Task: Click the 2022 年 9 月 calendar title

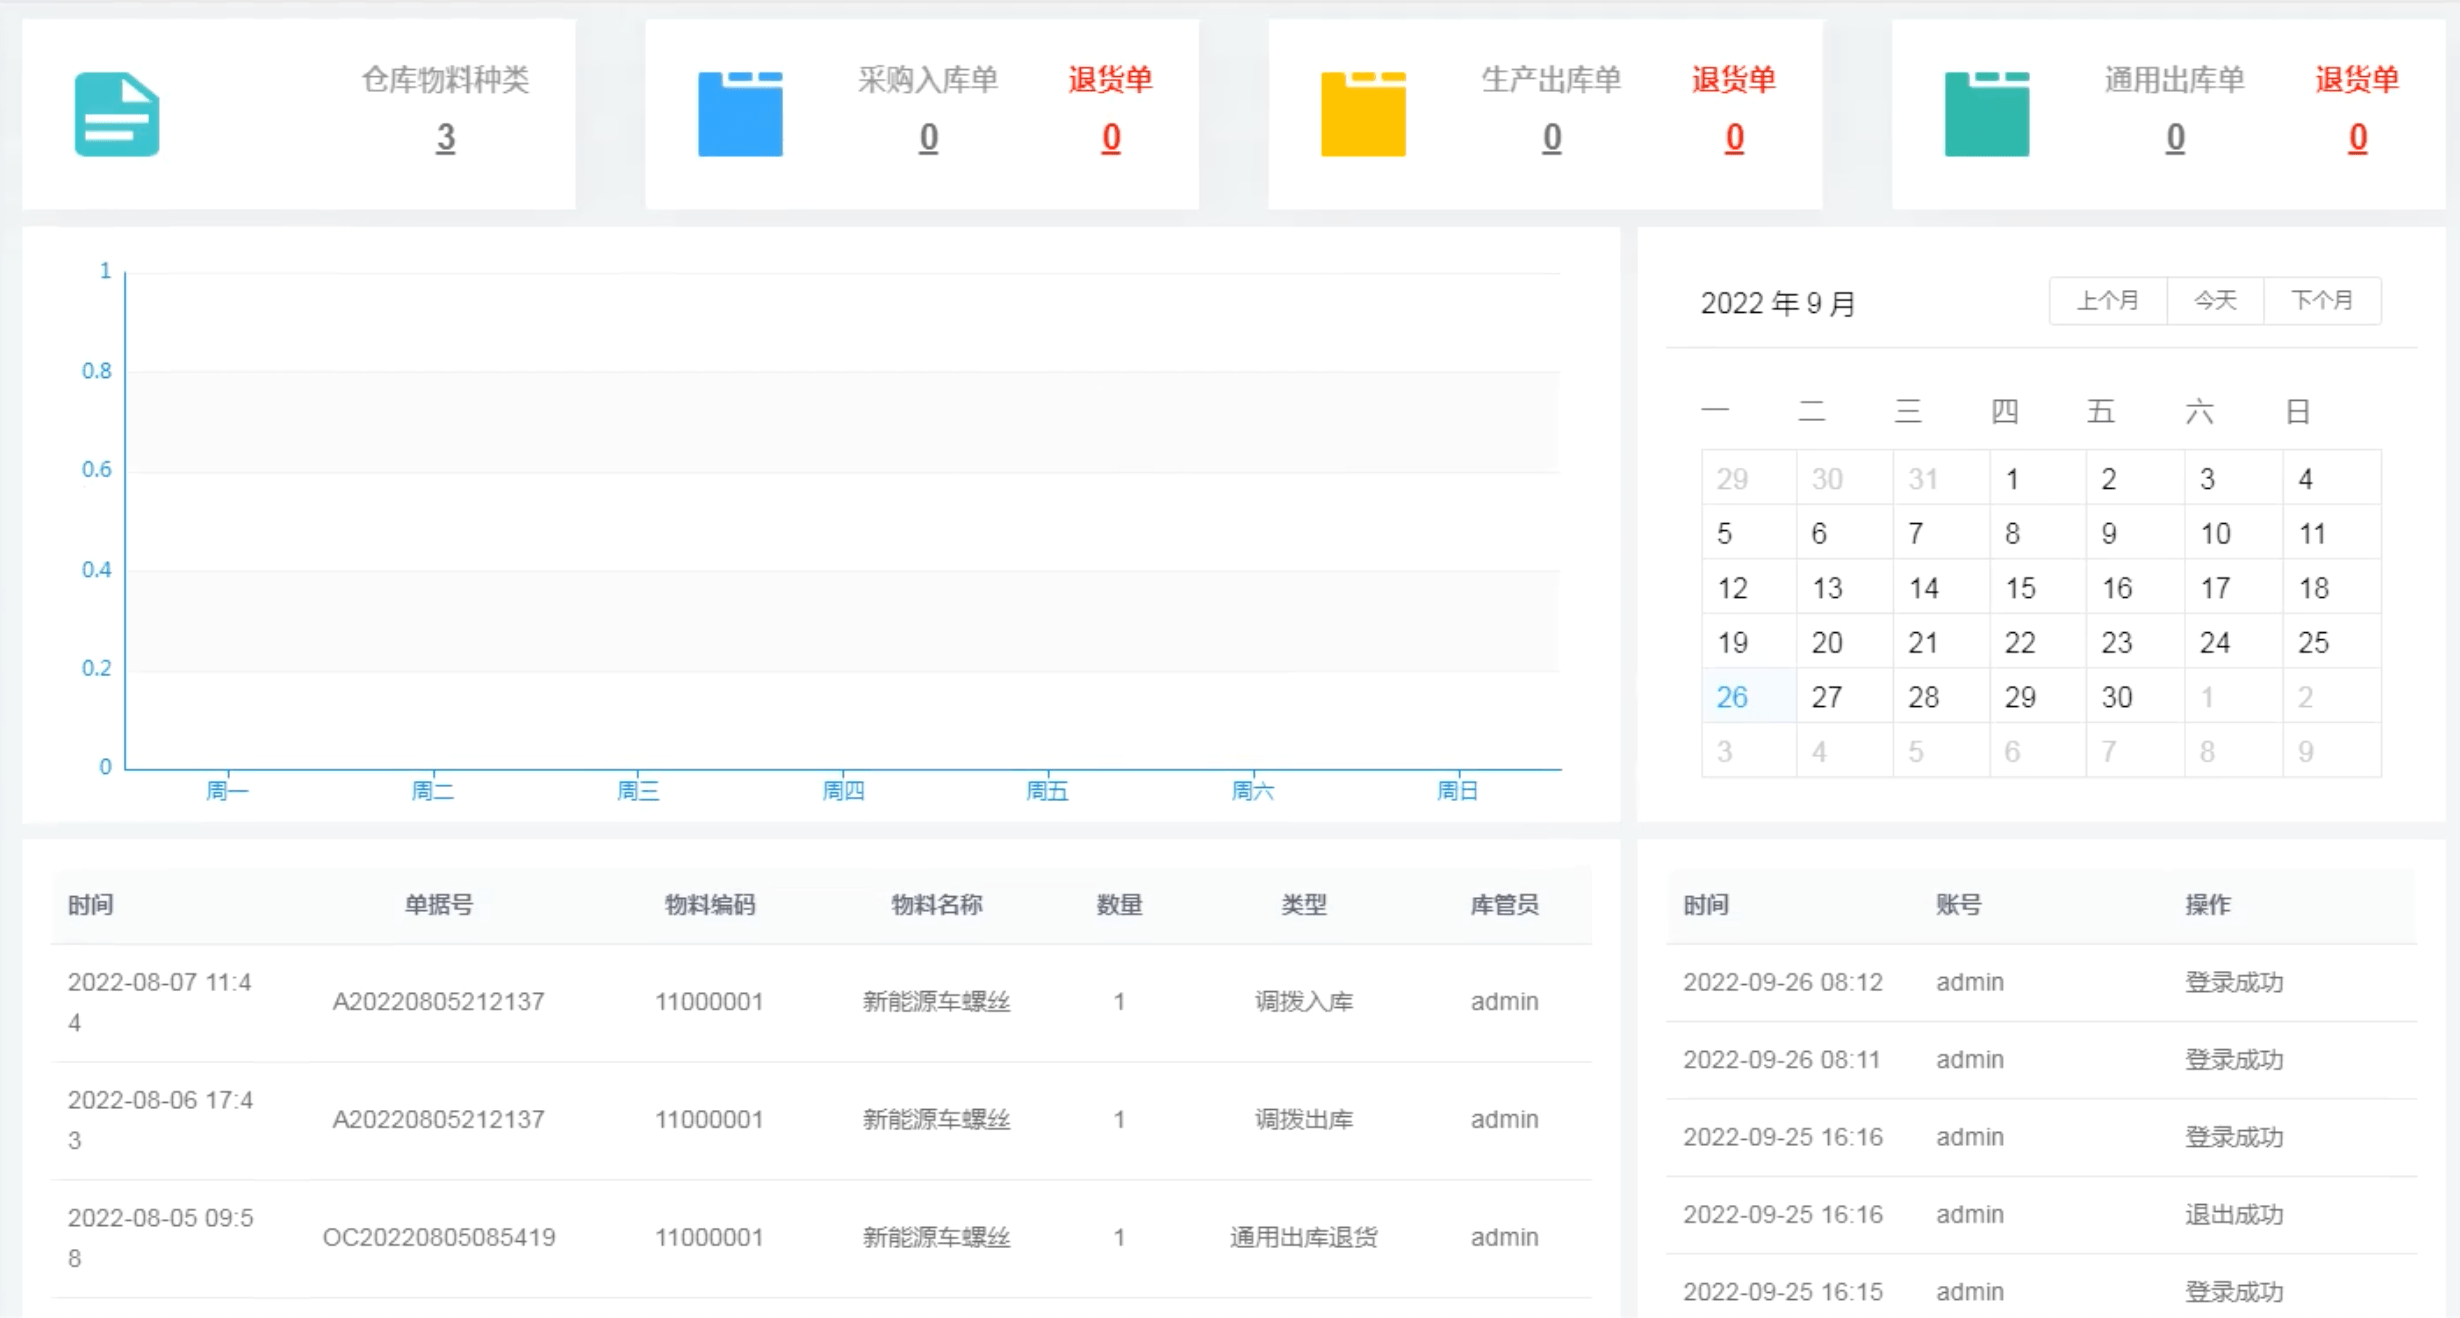Action: pyautogui.click(x=1778, y=303)
